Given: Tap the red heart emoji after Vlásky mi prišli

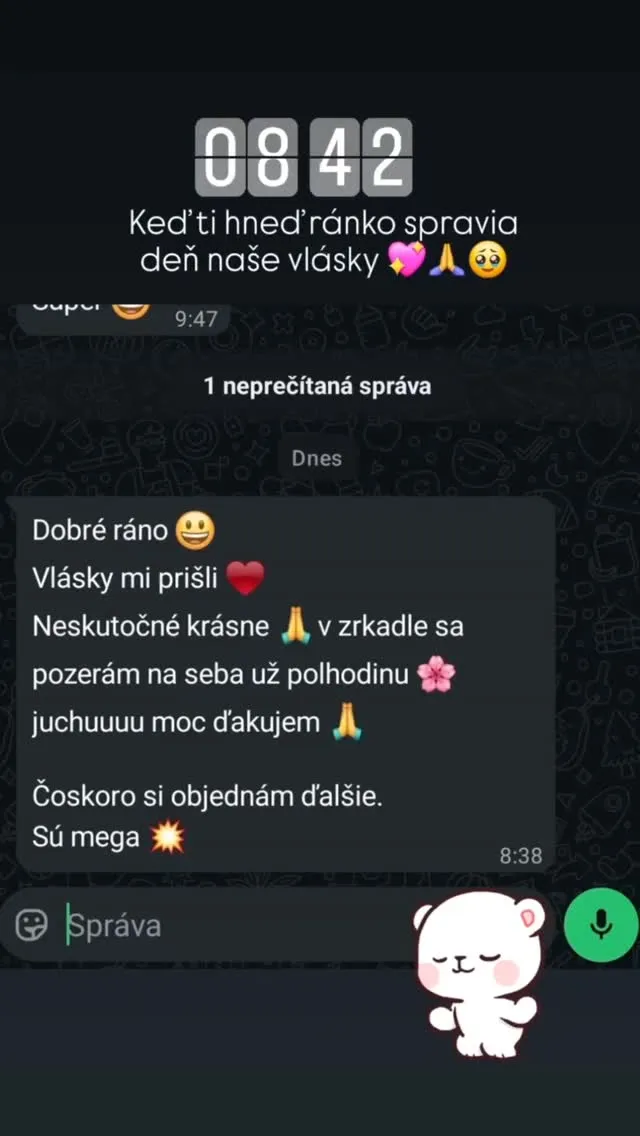Looking at the screenshot, I should 245,578.
